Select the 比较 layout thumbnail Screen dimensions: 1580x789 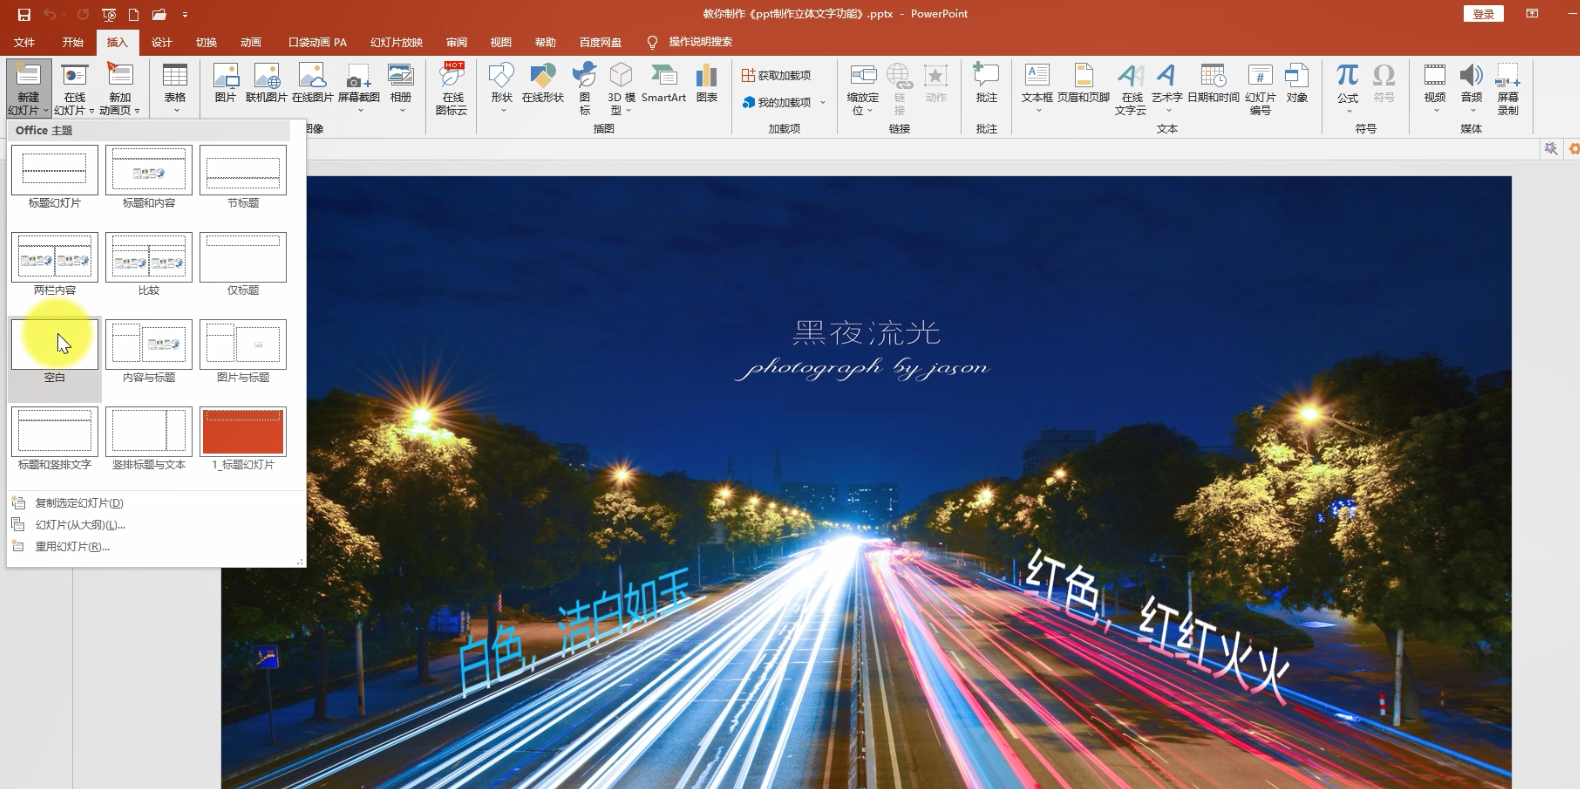click(x=149, y=257)
